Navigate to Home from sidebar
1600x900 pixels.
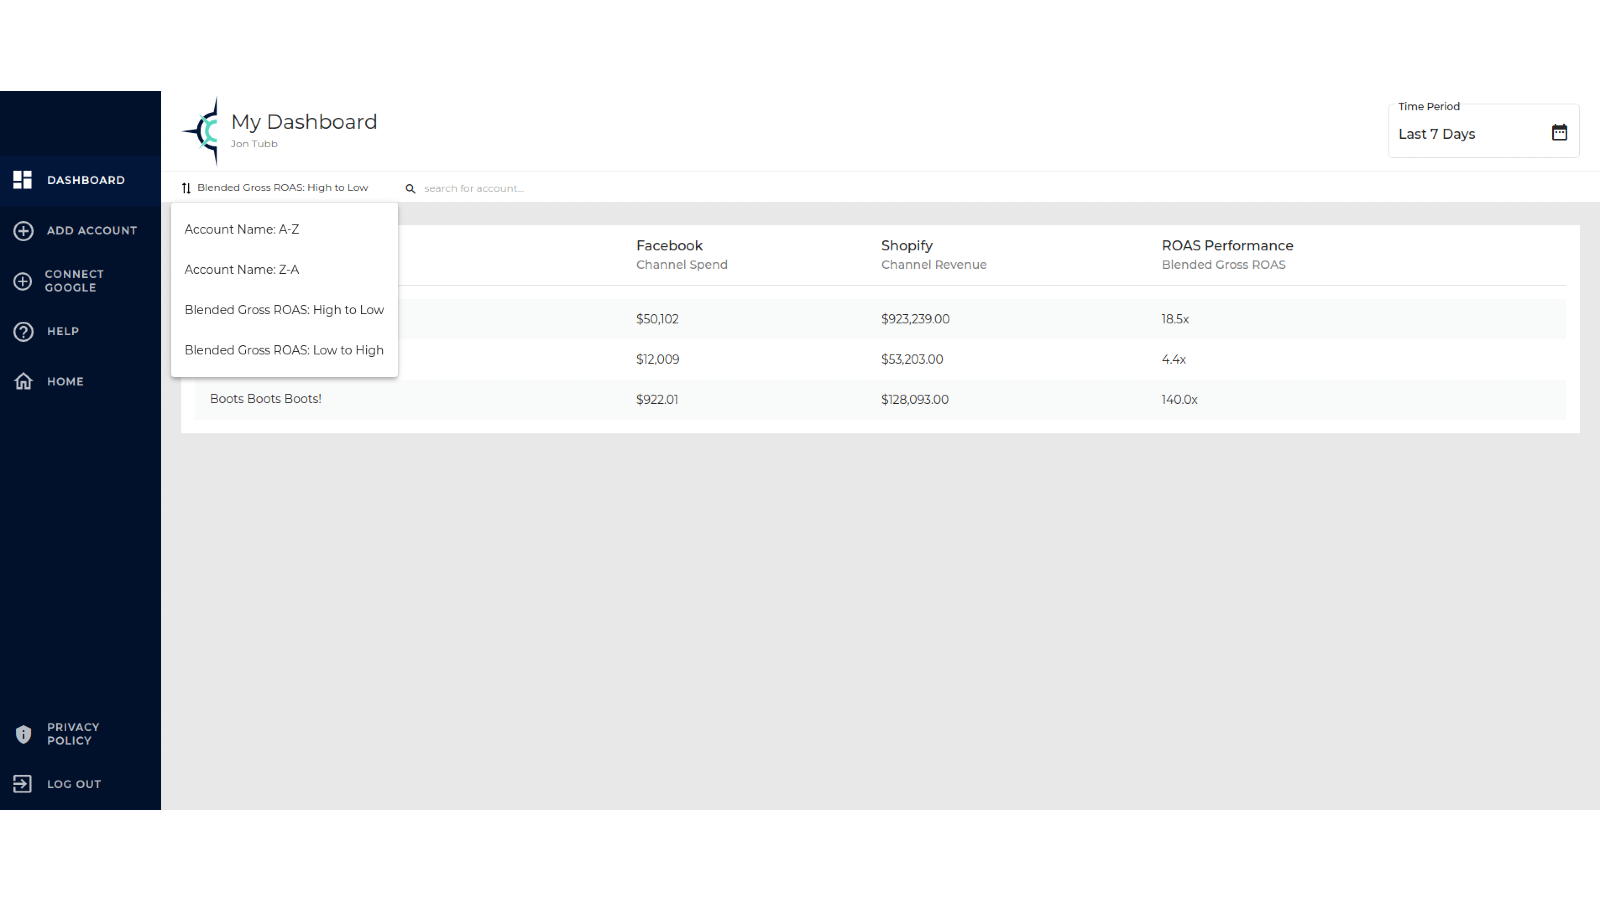(80, 381)
